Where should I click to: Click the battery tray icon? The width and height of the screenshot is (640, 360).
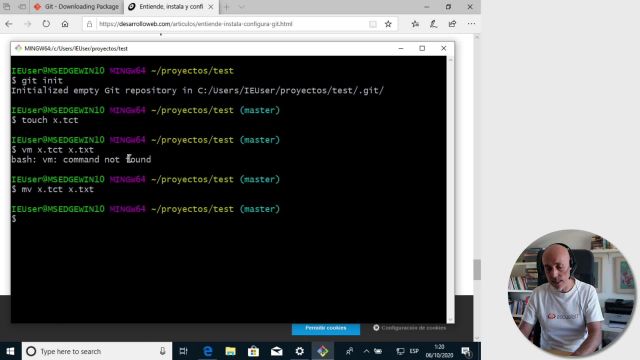pos(378,351)
